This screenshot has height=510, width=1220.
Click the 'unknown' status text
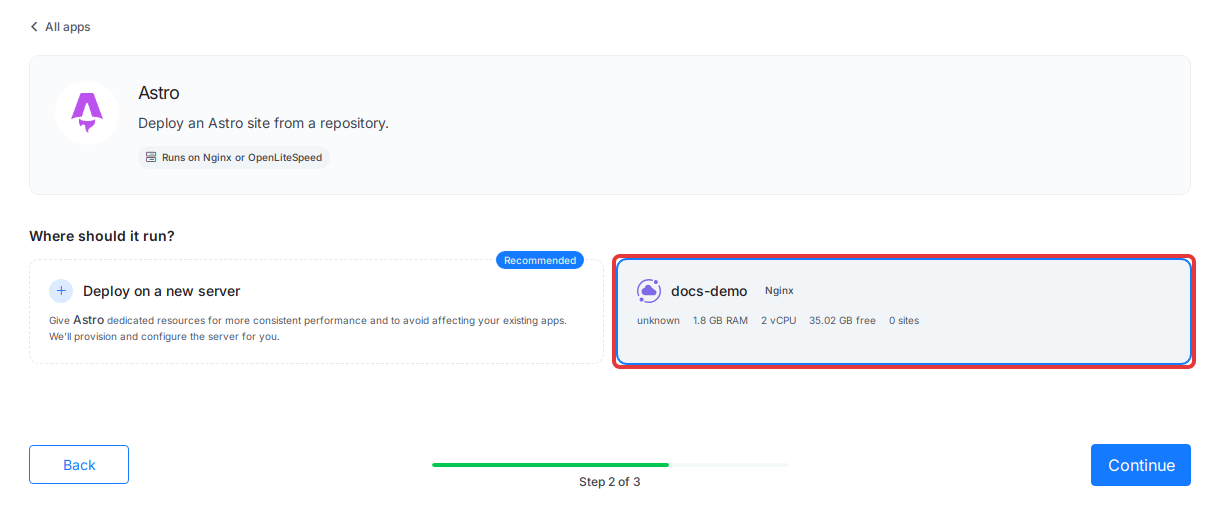point(658,321)
